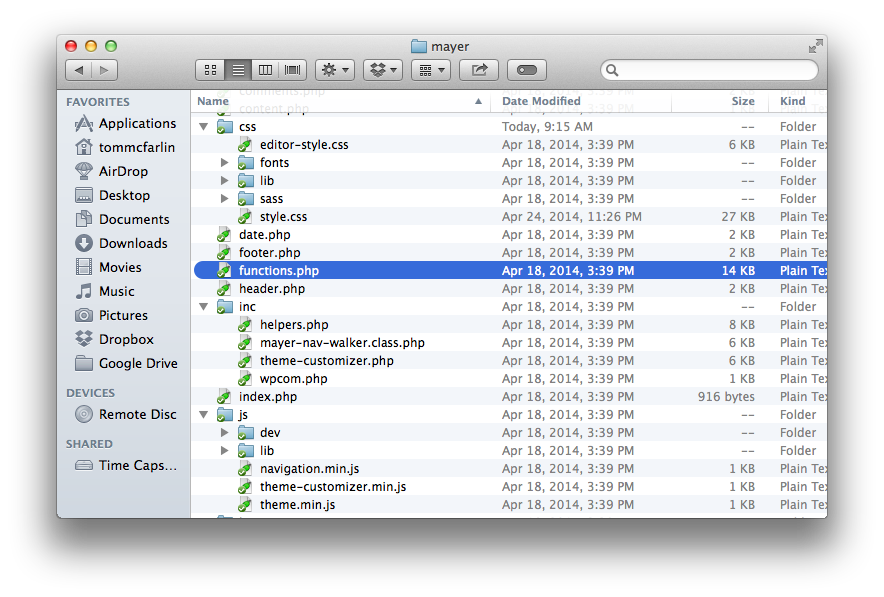Select the theme.min.js file
This screenshot has height=597, width=884.
coord(509,505)
